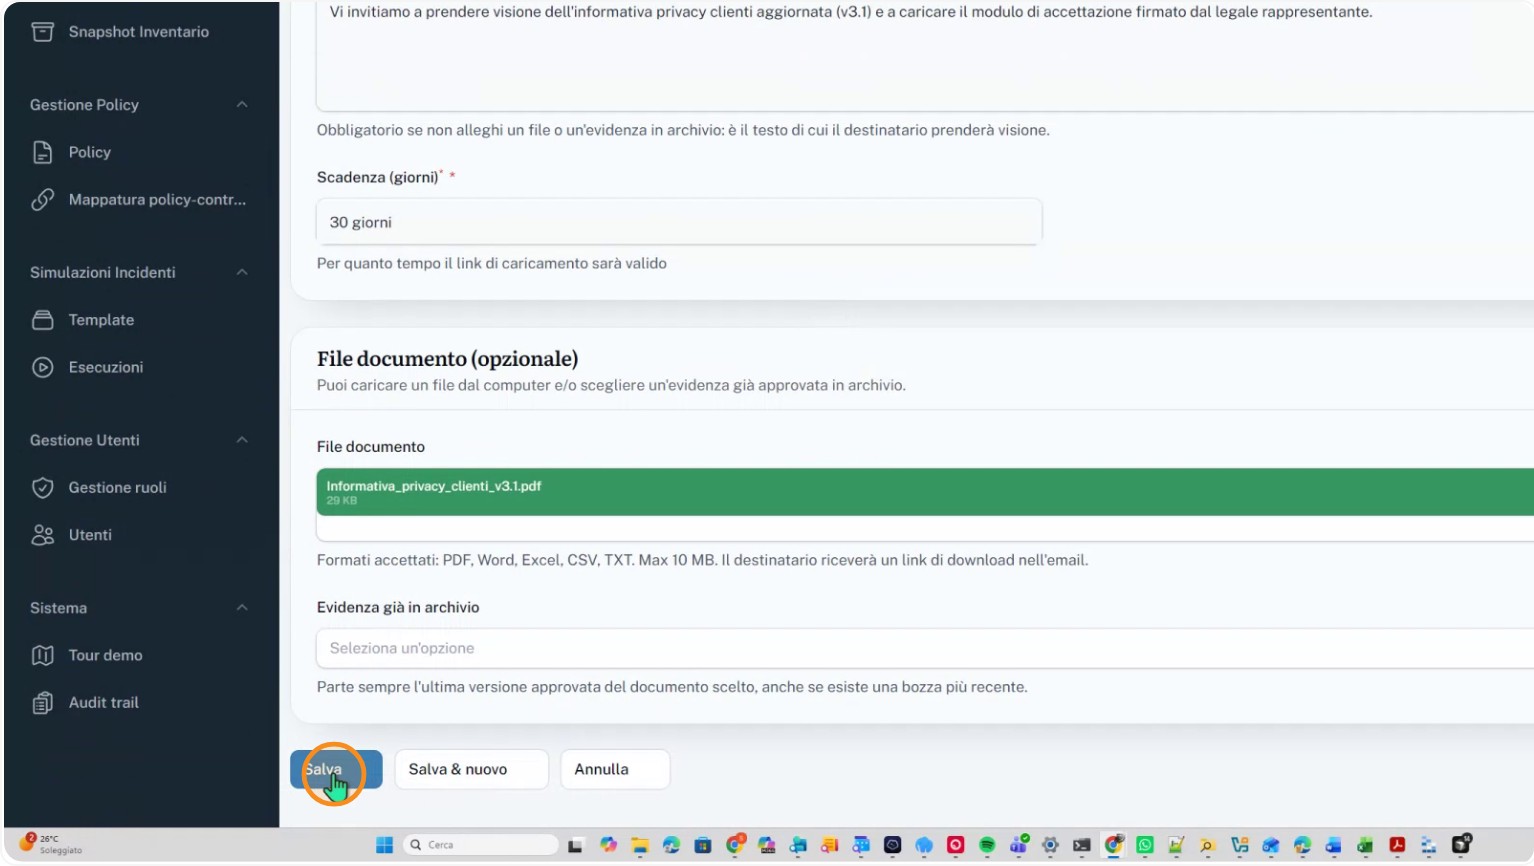Click the message text area
The width and height of the screenshot is (1534, 866).
tap(925, 55)
